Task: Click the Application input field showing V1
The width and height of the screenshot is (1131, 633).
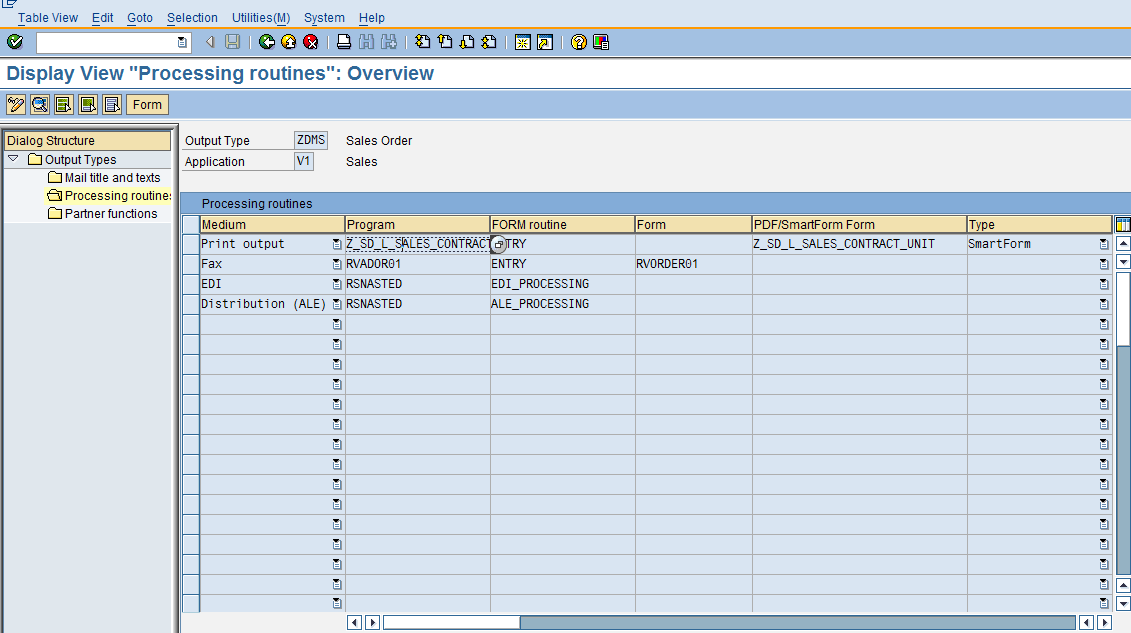Action: click(304, 160)
